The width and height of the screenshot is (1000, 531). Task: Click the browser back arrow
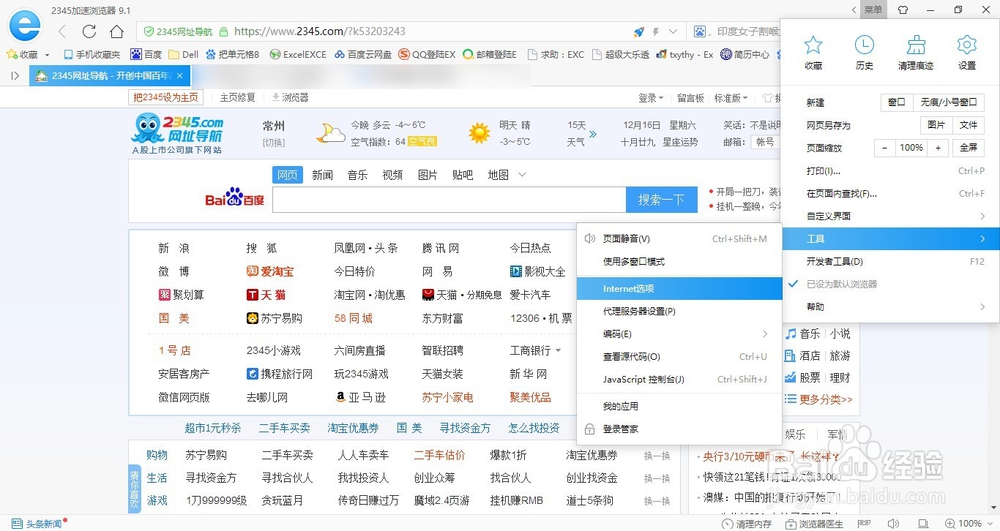point(62,31)
